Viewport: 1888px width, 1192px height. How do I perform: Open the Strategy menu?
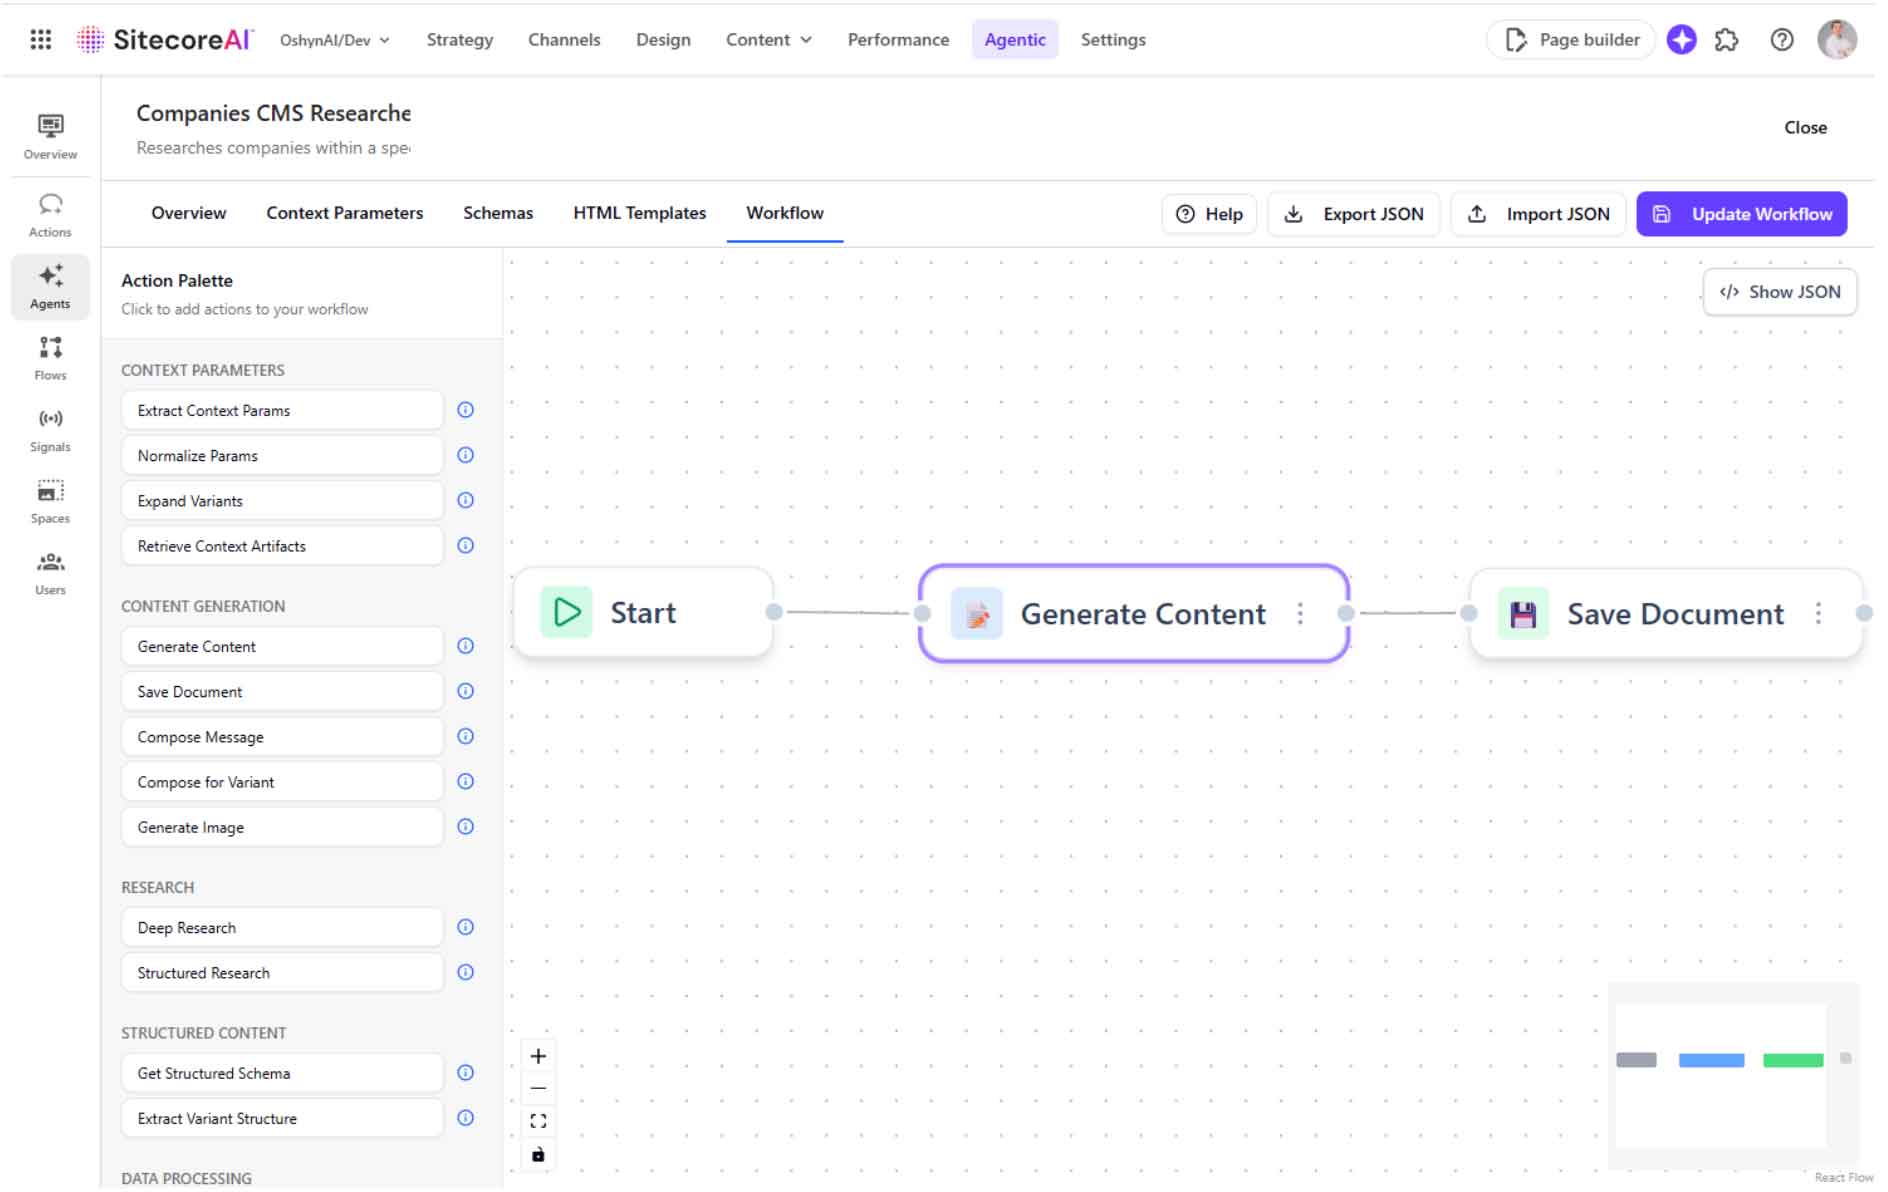click(461, 40)
